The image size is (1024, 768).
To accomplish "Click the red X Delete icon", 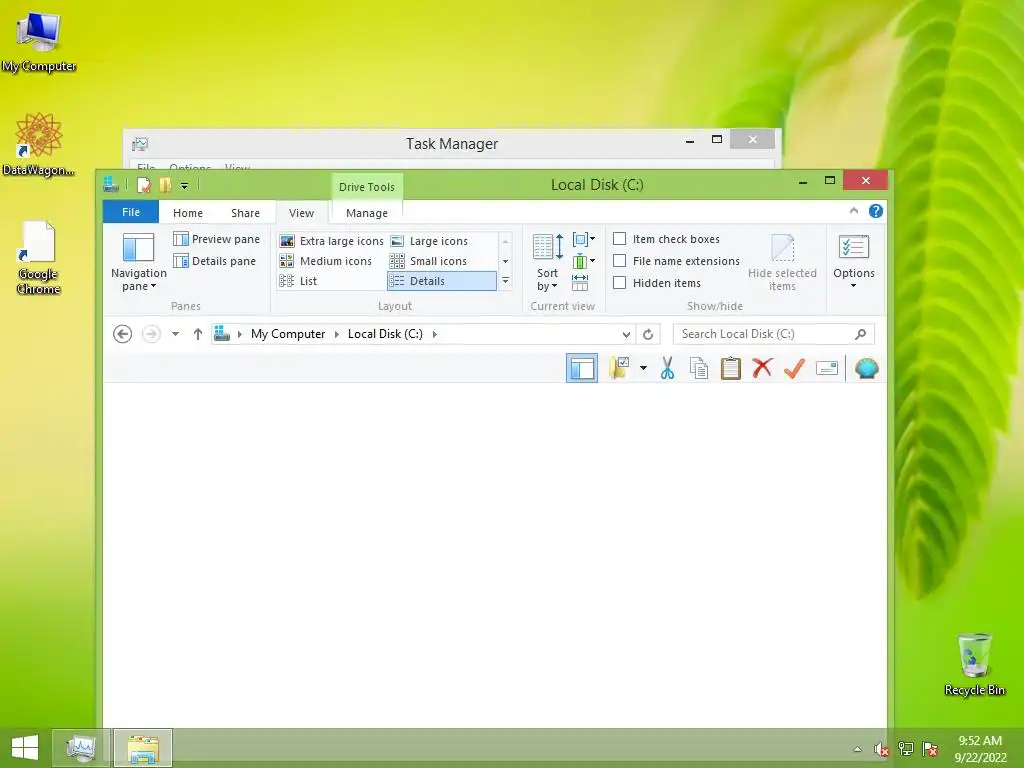I will point(762,368).
